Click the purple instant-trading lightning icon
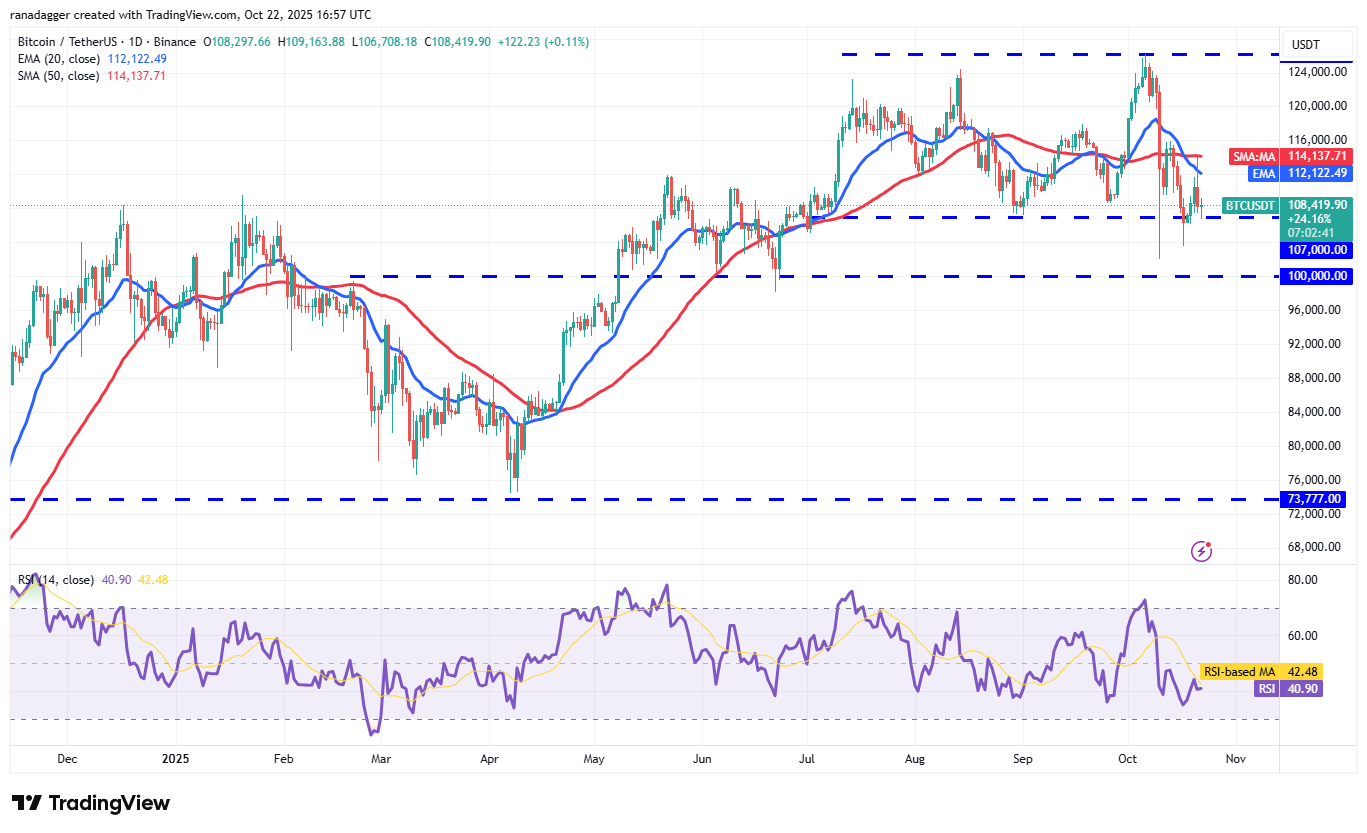 [x=1201, y=551]
